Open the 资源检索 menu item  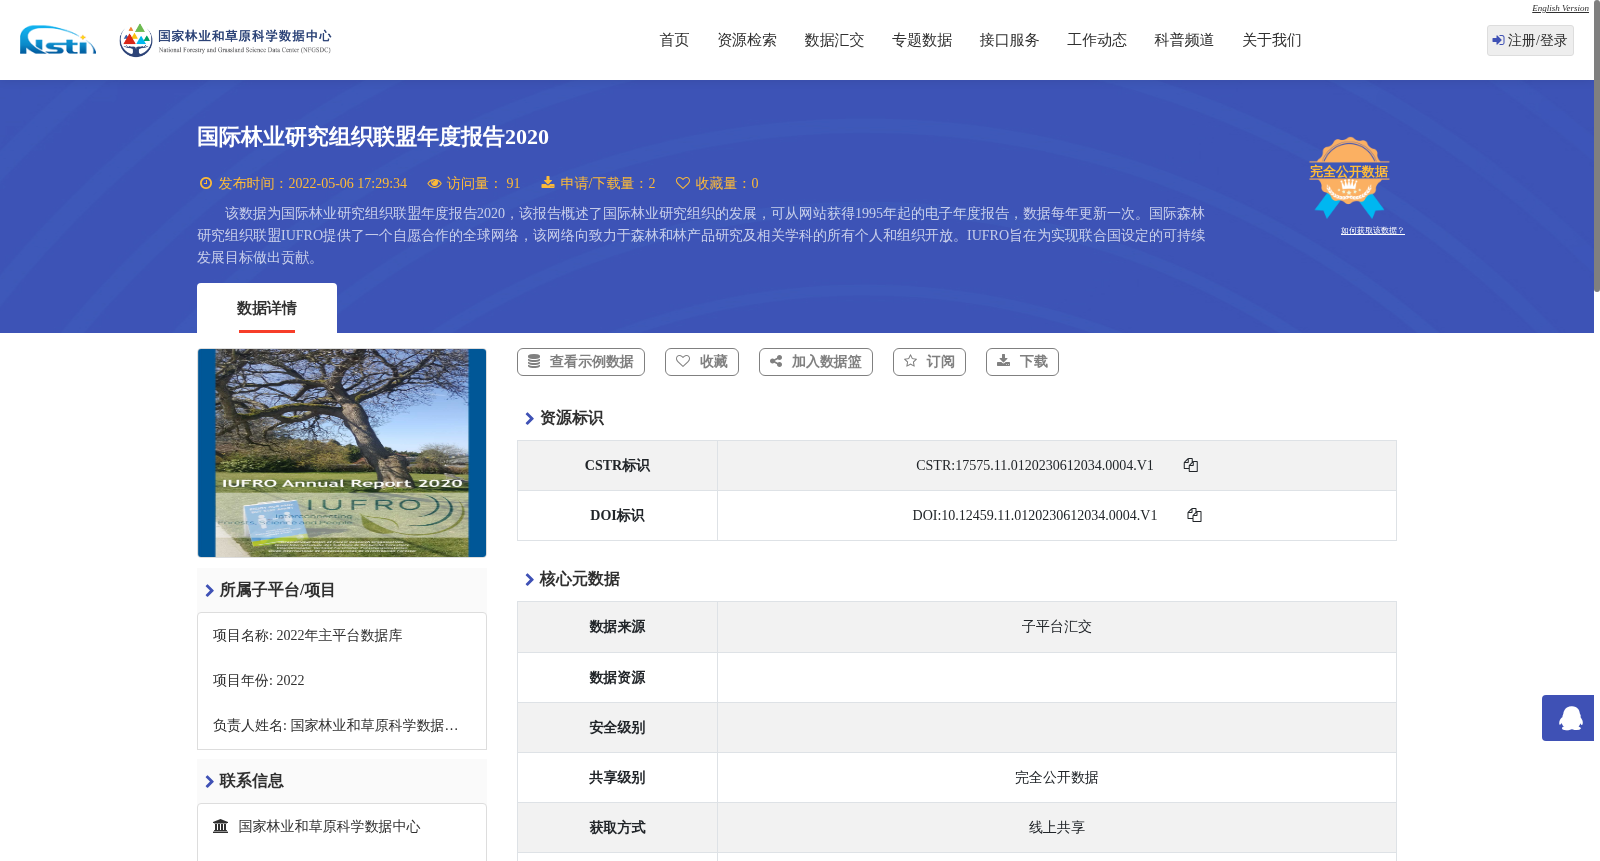(x=747, y=40)
